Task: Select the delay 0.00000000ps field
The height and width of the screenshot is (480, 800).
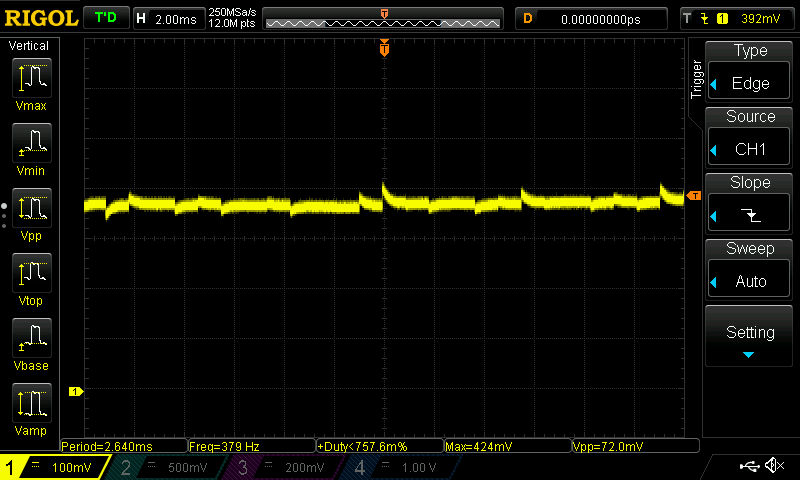Action: pyautogui.click(x=591, y=19)
